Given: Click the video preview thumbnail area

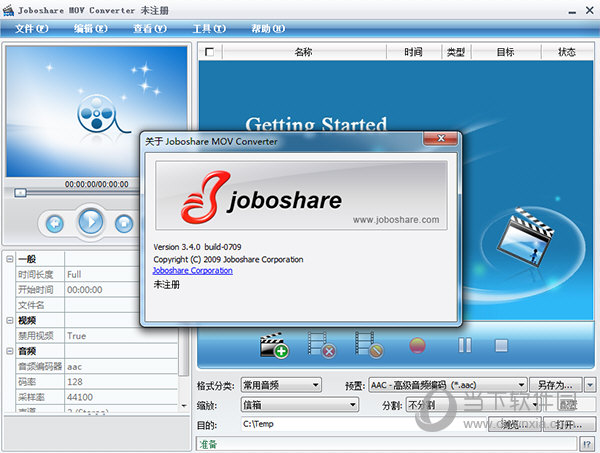Looking at the screenshot, I should coord(96,112).
